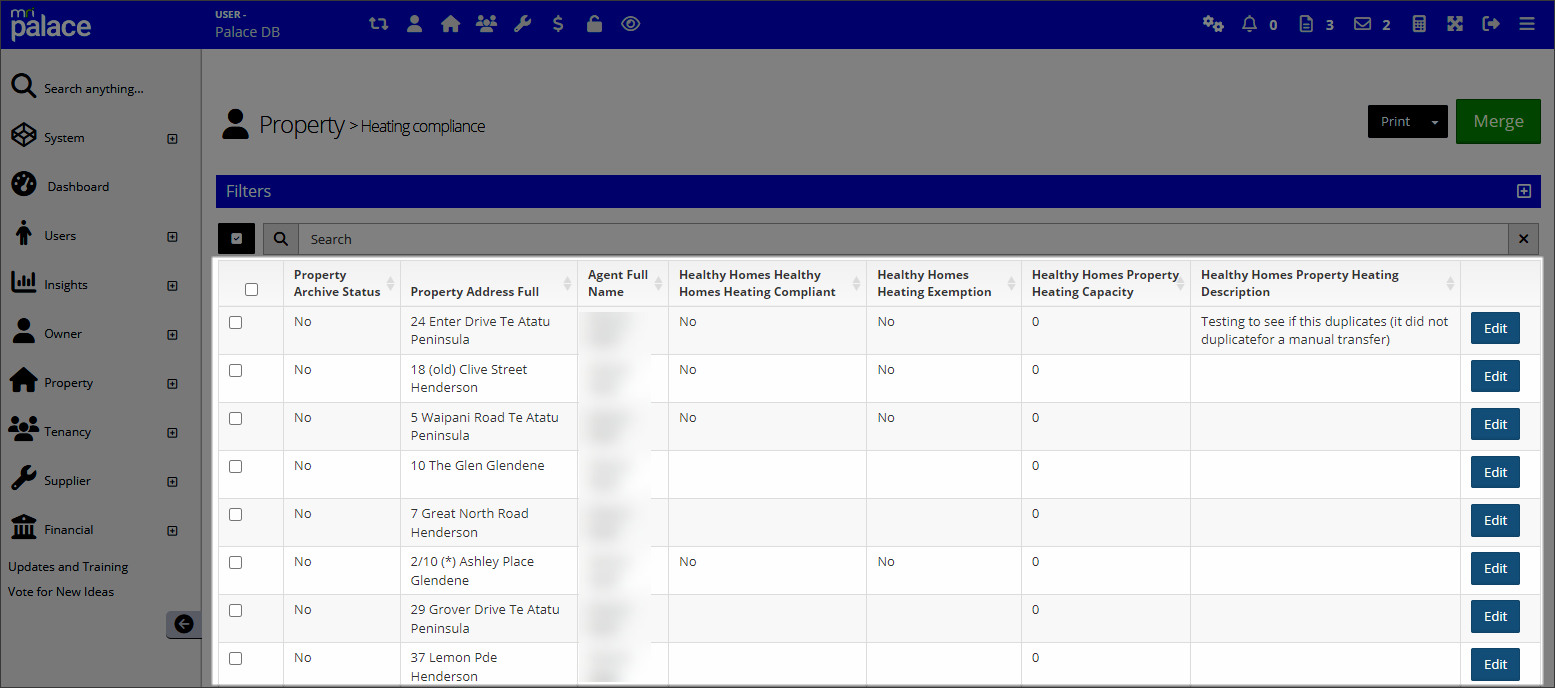Open the notifications bell icon
Screen dimensions: 1555x688
(1249, 24)
